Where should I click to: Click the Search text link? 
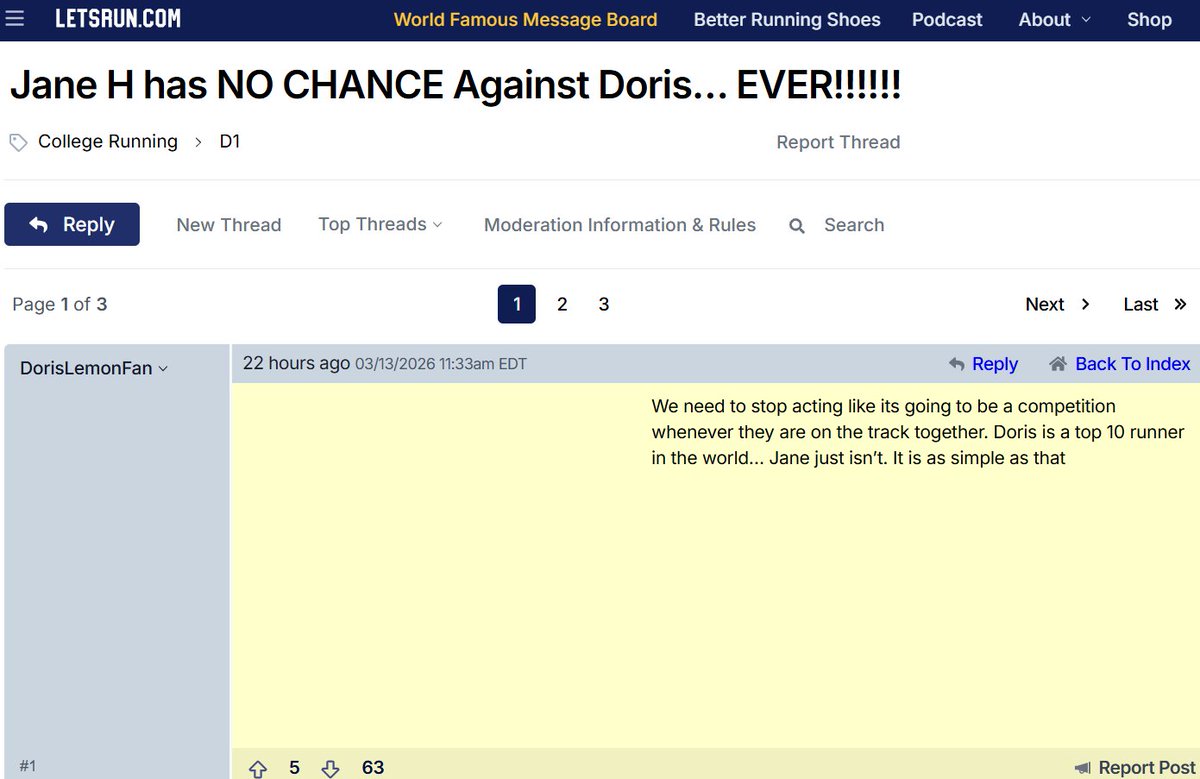854,225
